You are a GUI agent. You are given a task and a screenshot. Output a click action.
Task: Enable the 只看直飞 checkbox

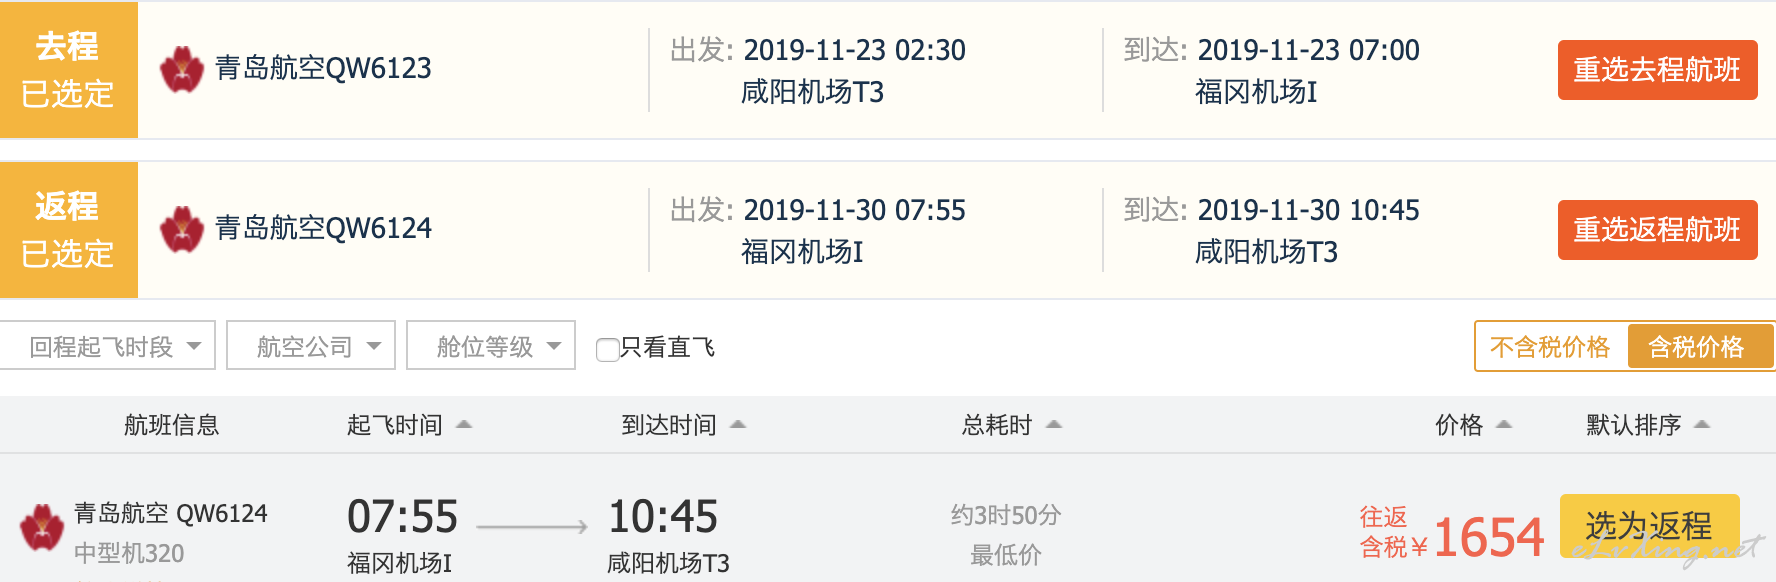(607, 349)
